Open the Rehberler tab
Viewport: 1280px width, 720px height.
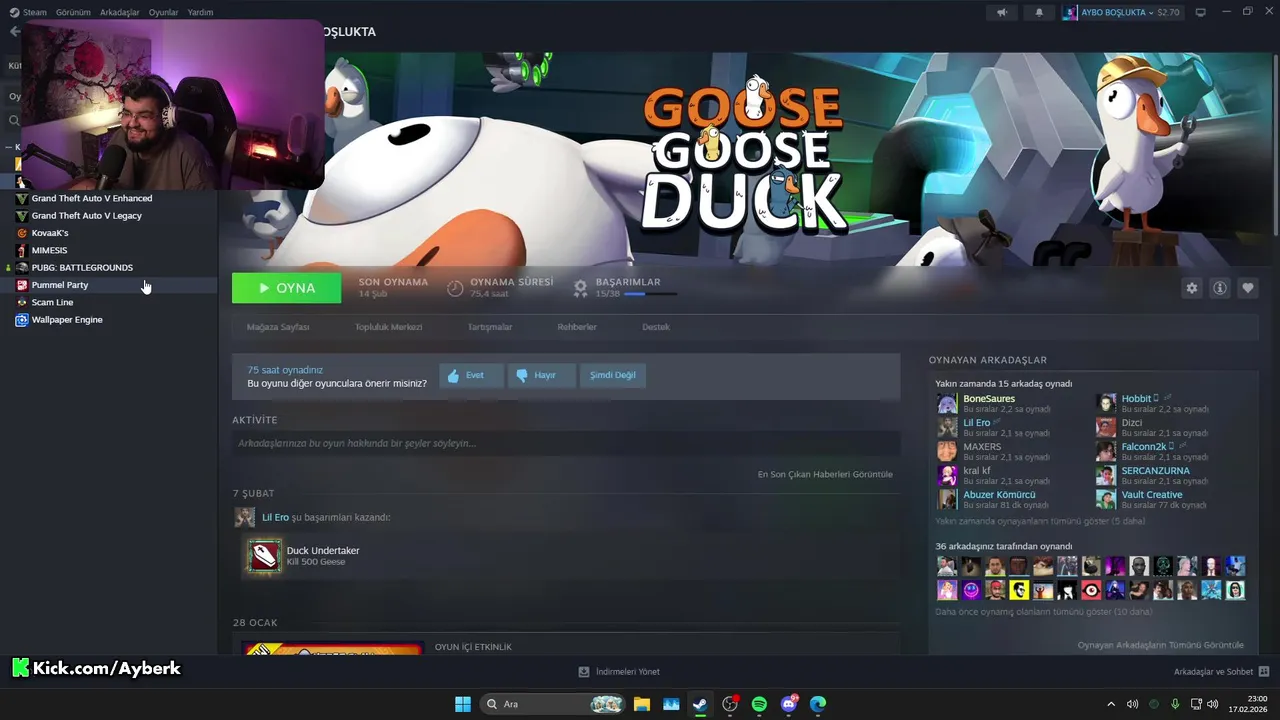(x=577, y=327)
